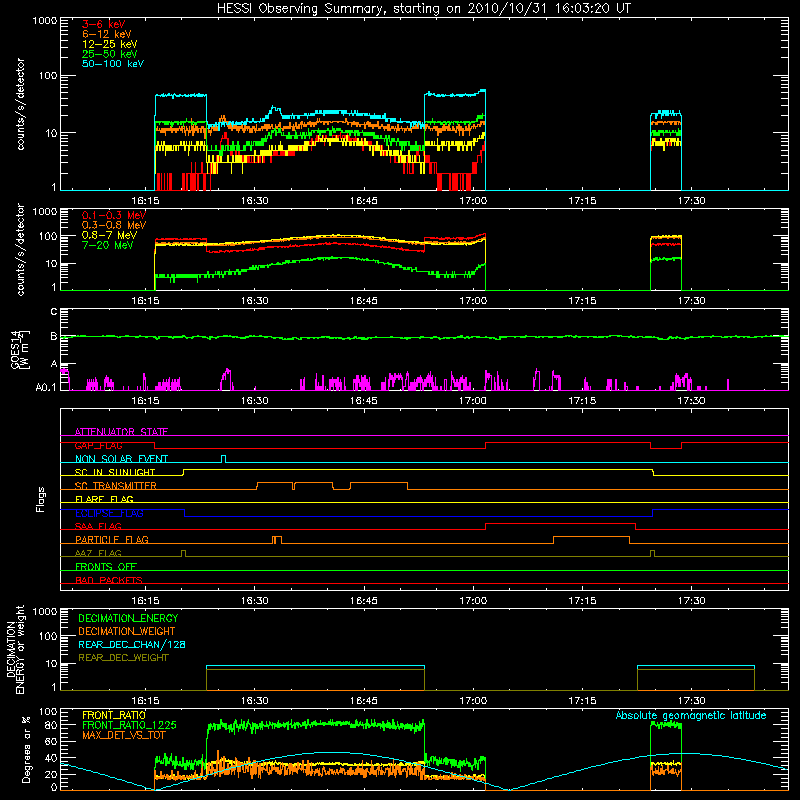Click the 17:15 tick under the MeV plot
800x800 pixels.
[x=582, y=301]
